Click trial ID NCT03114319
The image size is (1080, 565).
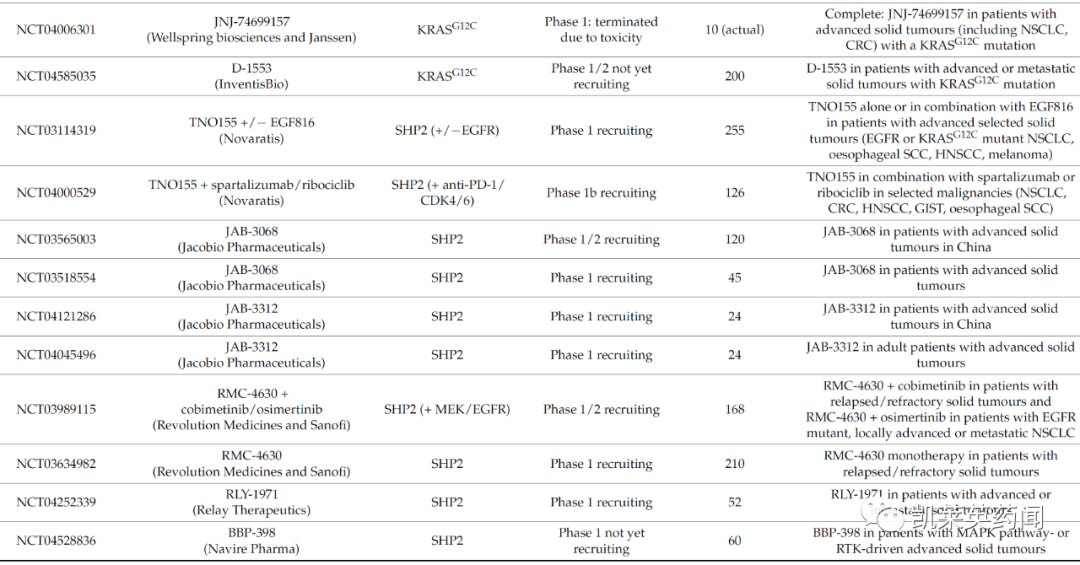click(56, 130)
